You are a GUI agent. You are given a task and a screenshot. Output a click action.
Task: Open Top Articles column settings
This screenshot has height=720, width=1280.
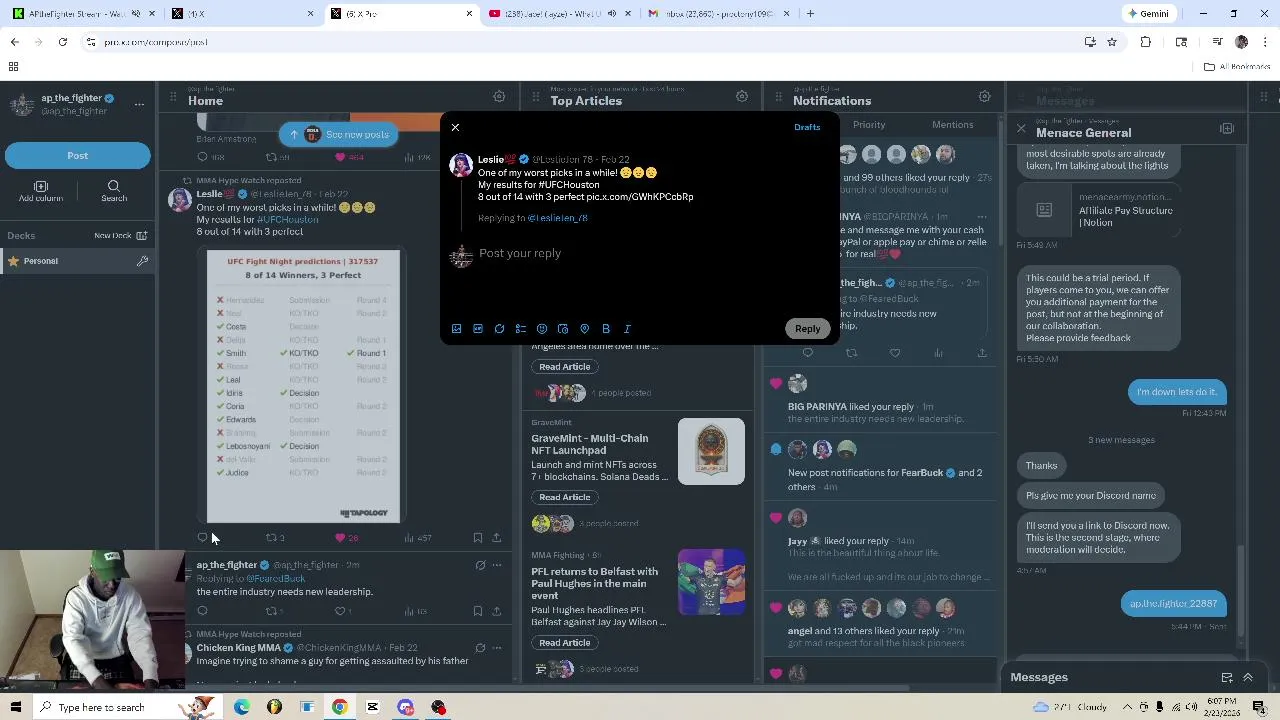pyautogui.click(x=742, y=97)
